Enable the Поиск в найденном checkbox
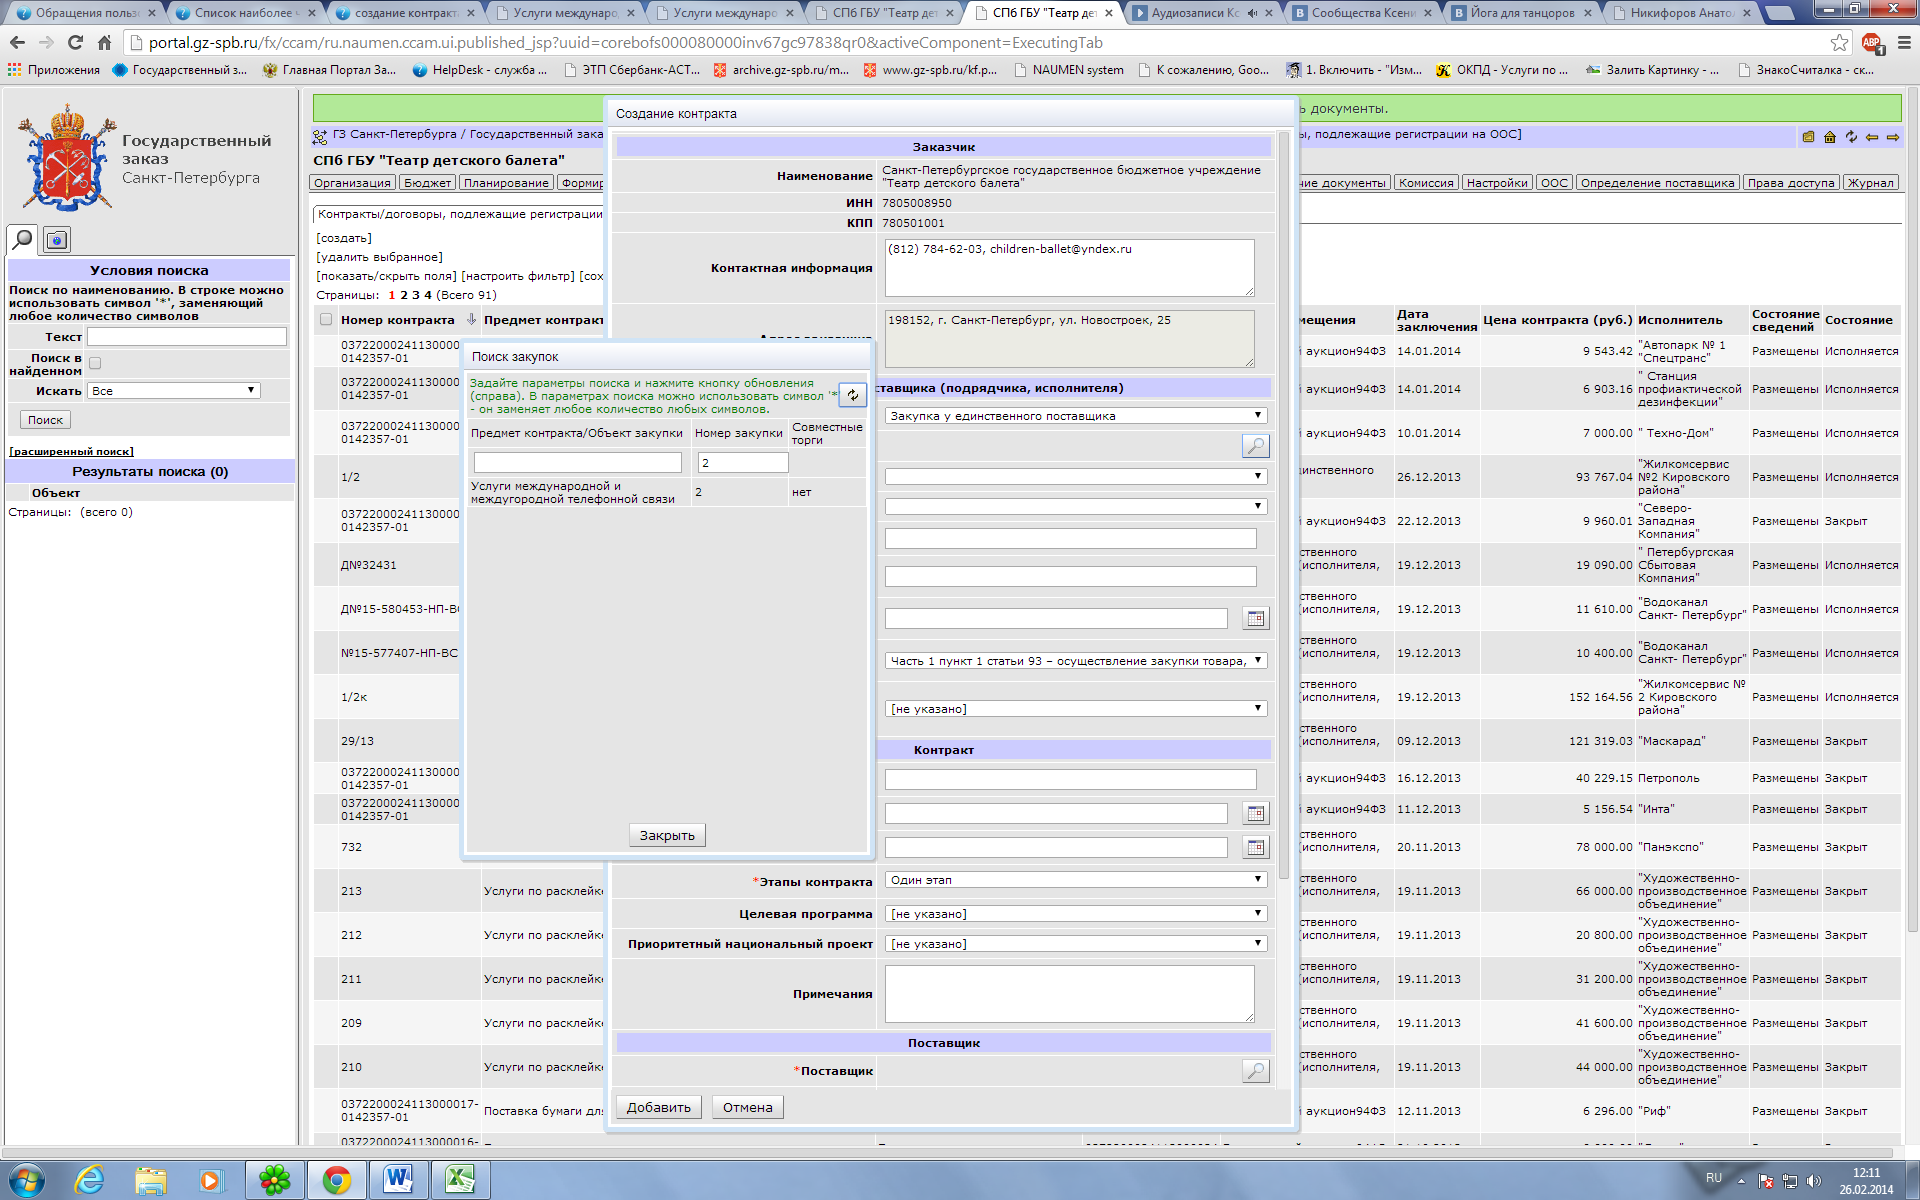This screenshot has width=1920, height=1200. 95,363
